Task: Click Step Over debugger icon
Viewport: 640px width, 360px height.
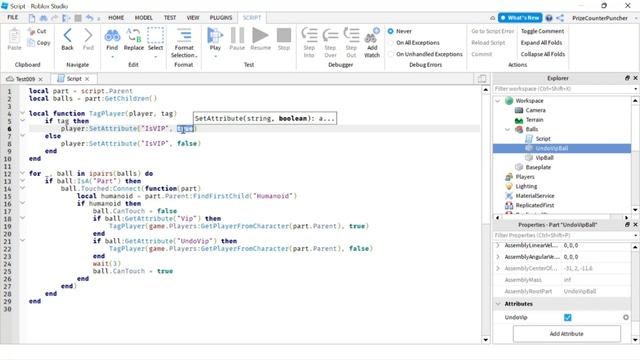Action: click(x=330, y=36)
